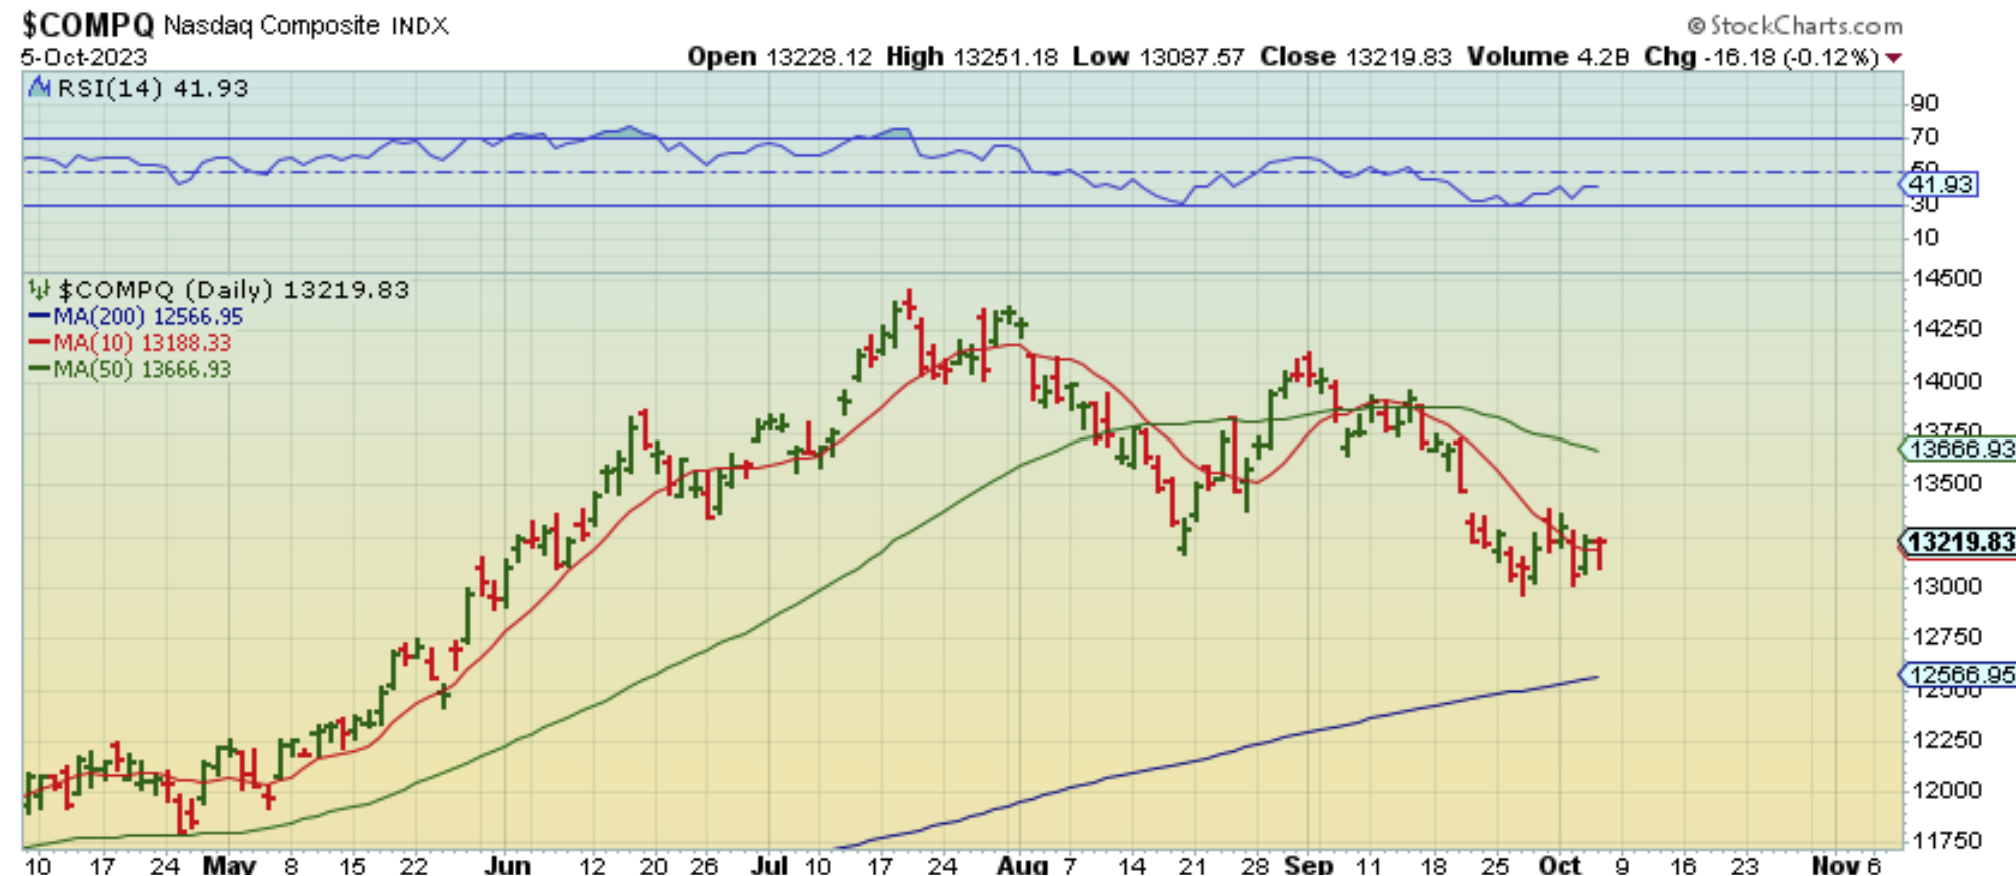This screenshot has width=2016, height=876.
Task: Click the 41.93 RSI value tag on the axis
Action: 1939,184
